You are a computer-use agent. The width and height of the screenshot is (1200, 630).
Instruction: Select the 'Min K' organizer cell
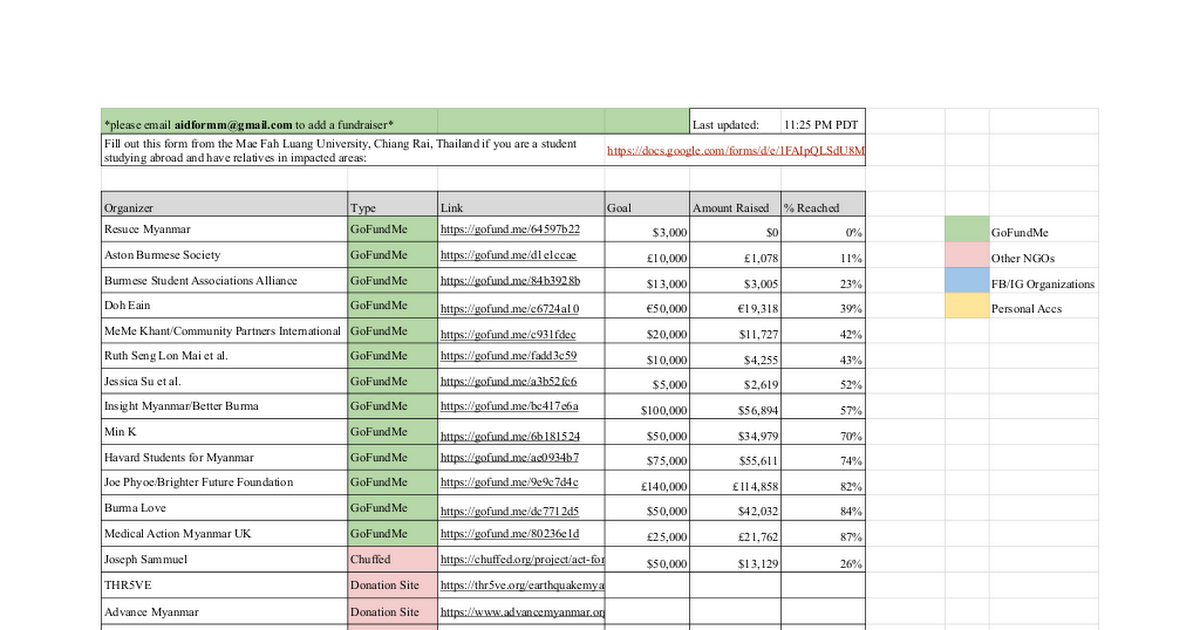click(224, 433)
